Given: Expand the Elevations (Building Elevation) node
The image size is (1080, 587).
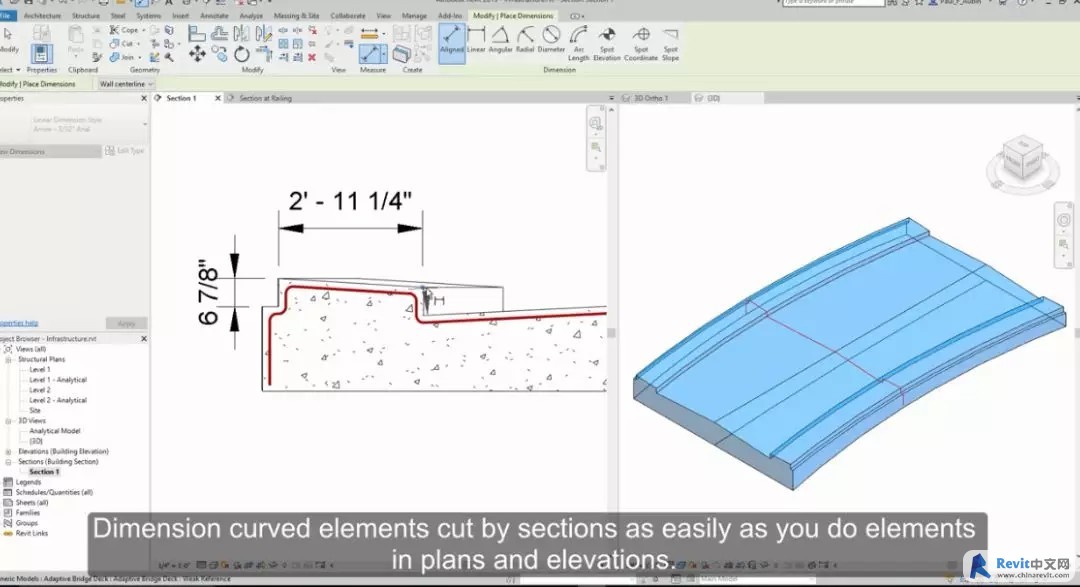Looking at the screenshot, I should point(8,452).
